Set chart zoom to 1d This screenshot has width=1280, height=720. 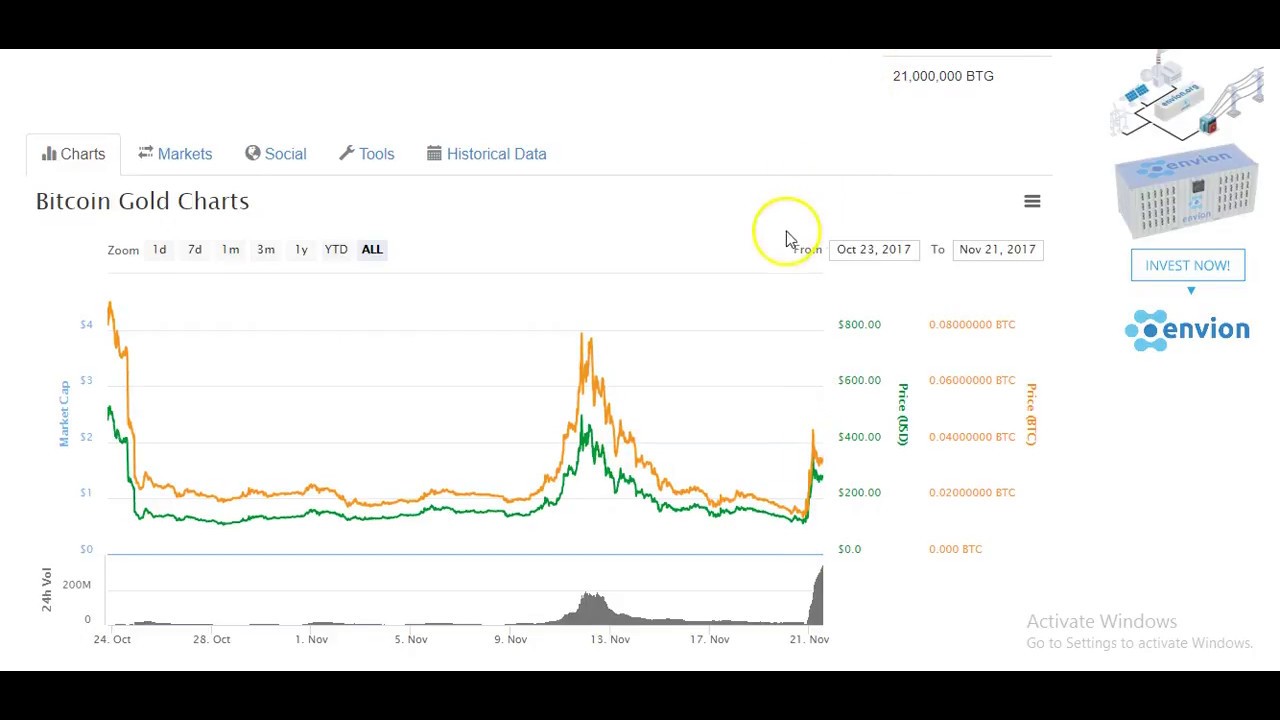159,249
